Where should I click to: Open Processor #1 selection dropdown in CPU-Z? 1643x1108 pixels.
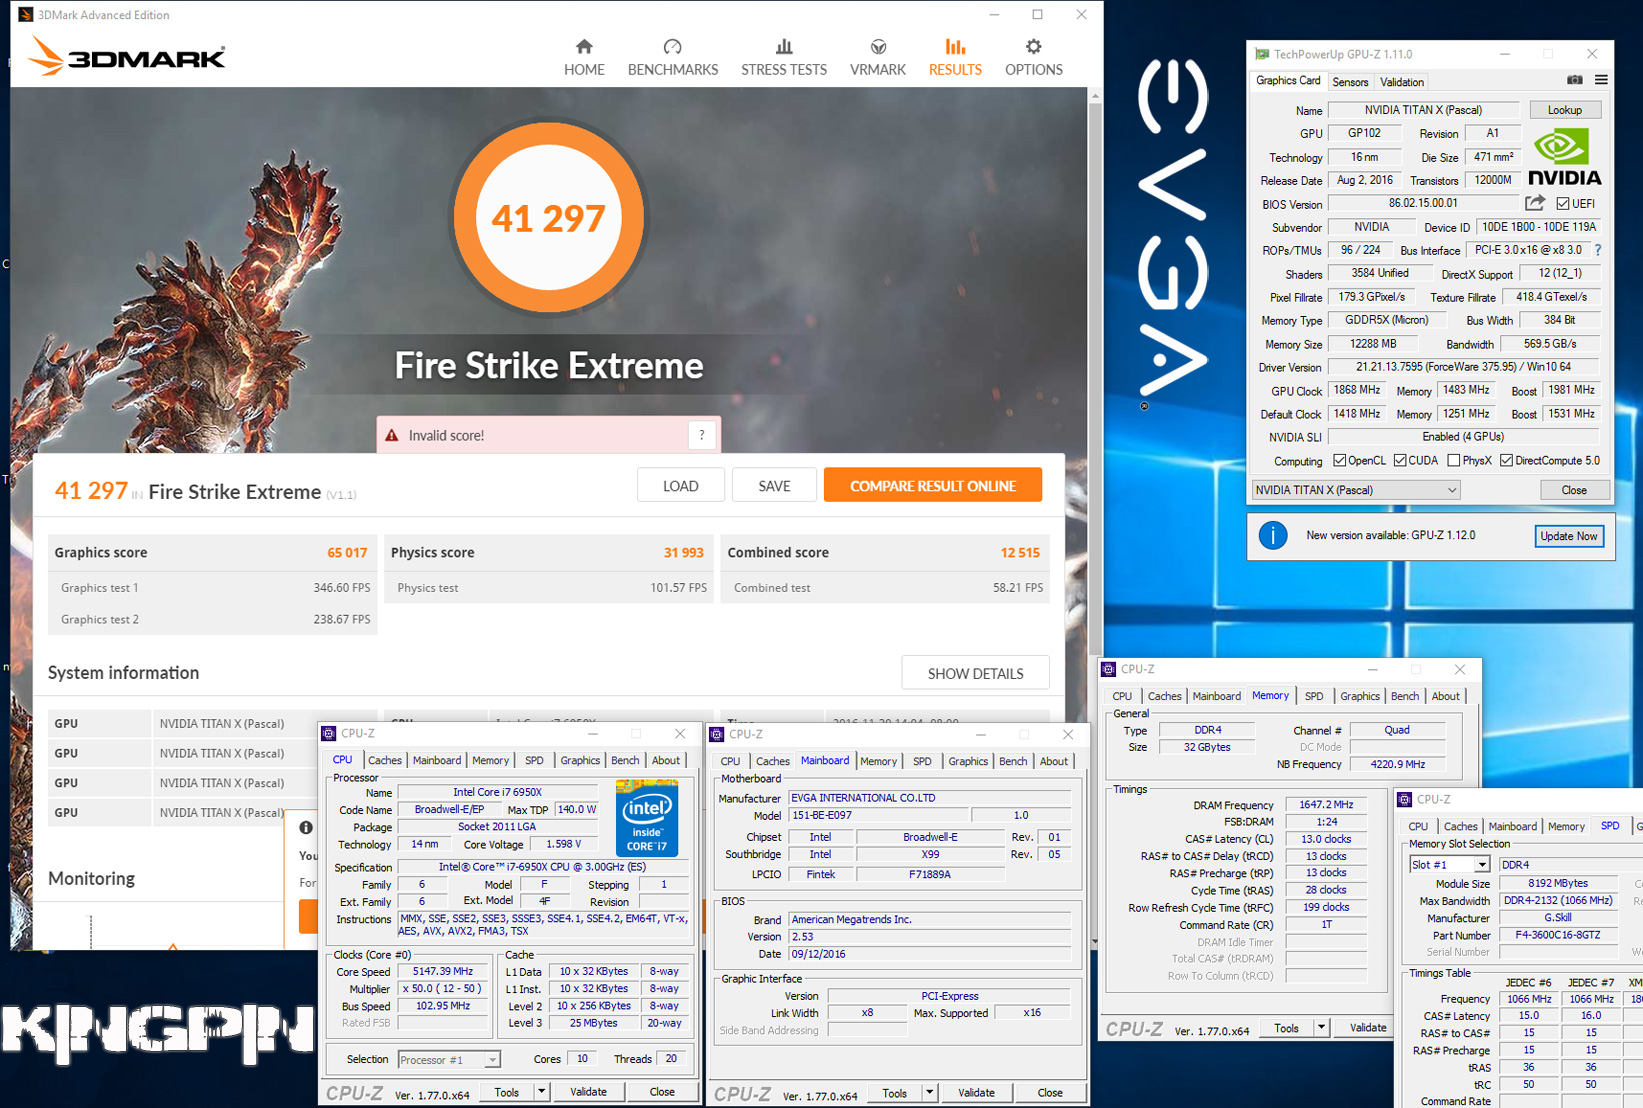click(x=449, y=1059)
